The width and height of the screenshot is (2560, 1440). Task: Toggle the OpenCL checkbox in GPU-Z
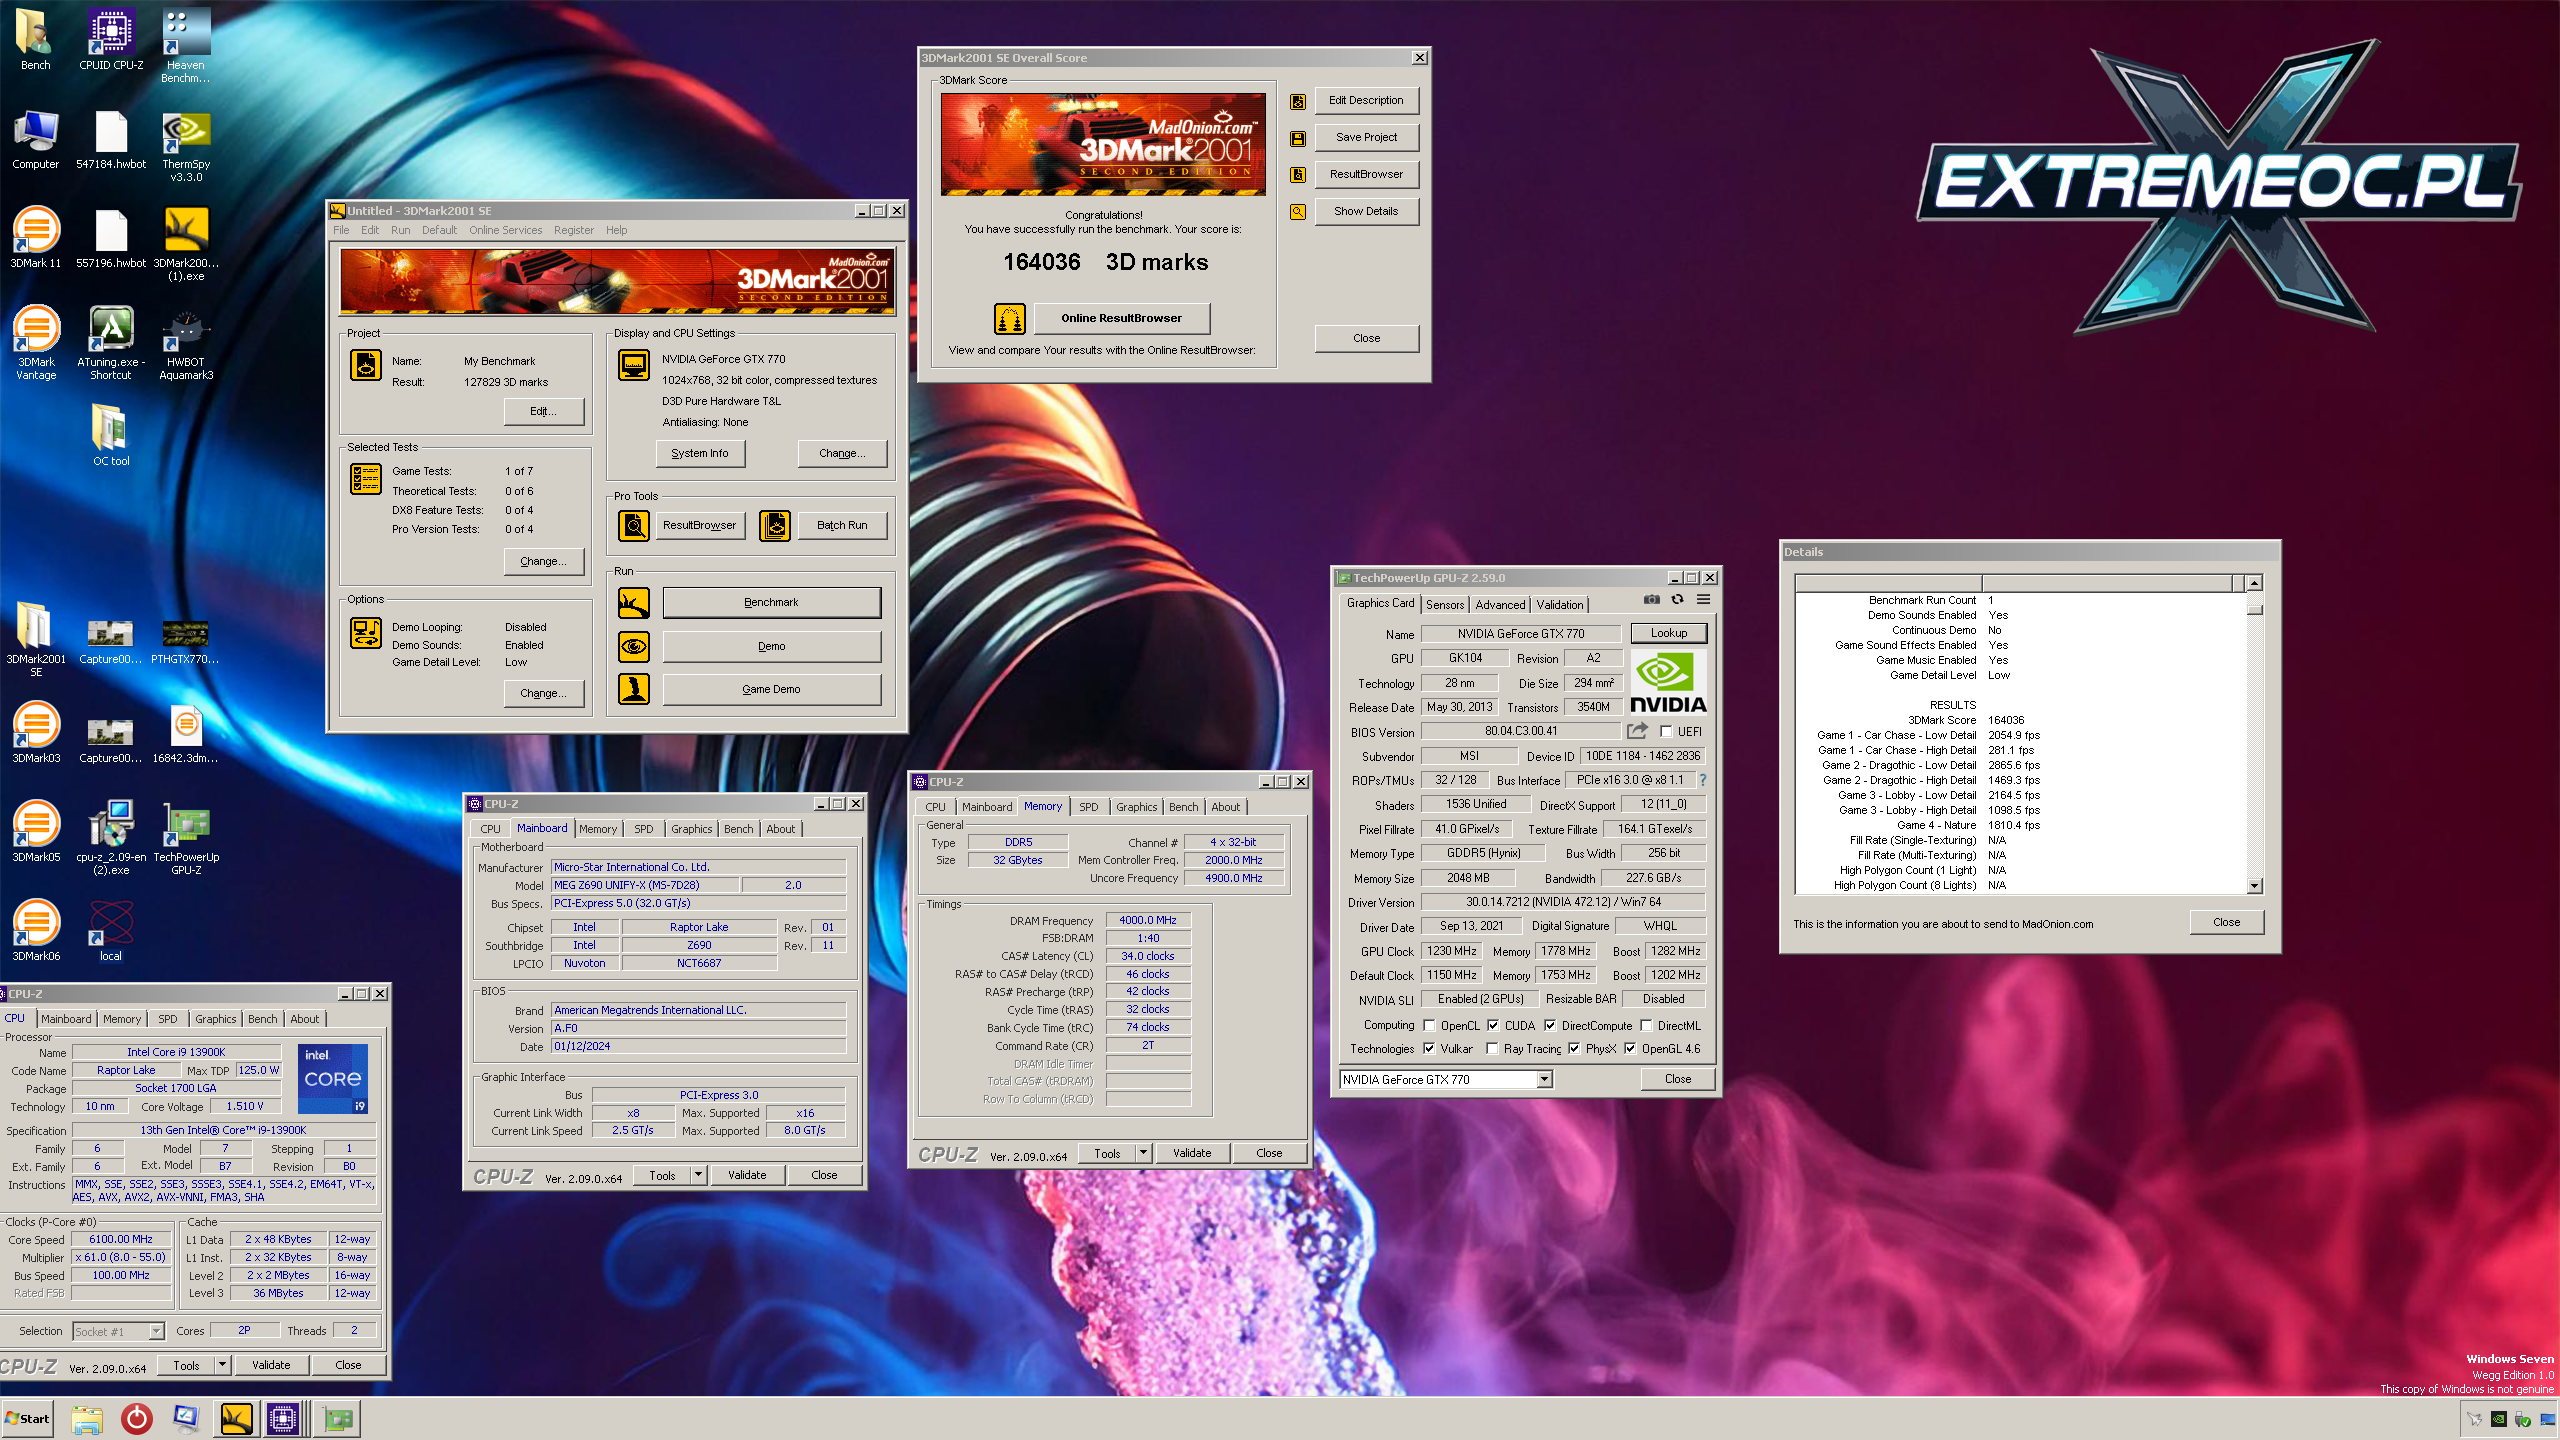pos(1429,1025)
